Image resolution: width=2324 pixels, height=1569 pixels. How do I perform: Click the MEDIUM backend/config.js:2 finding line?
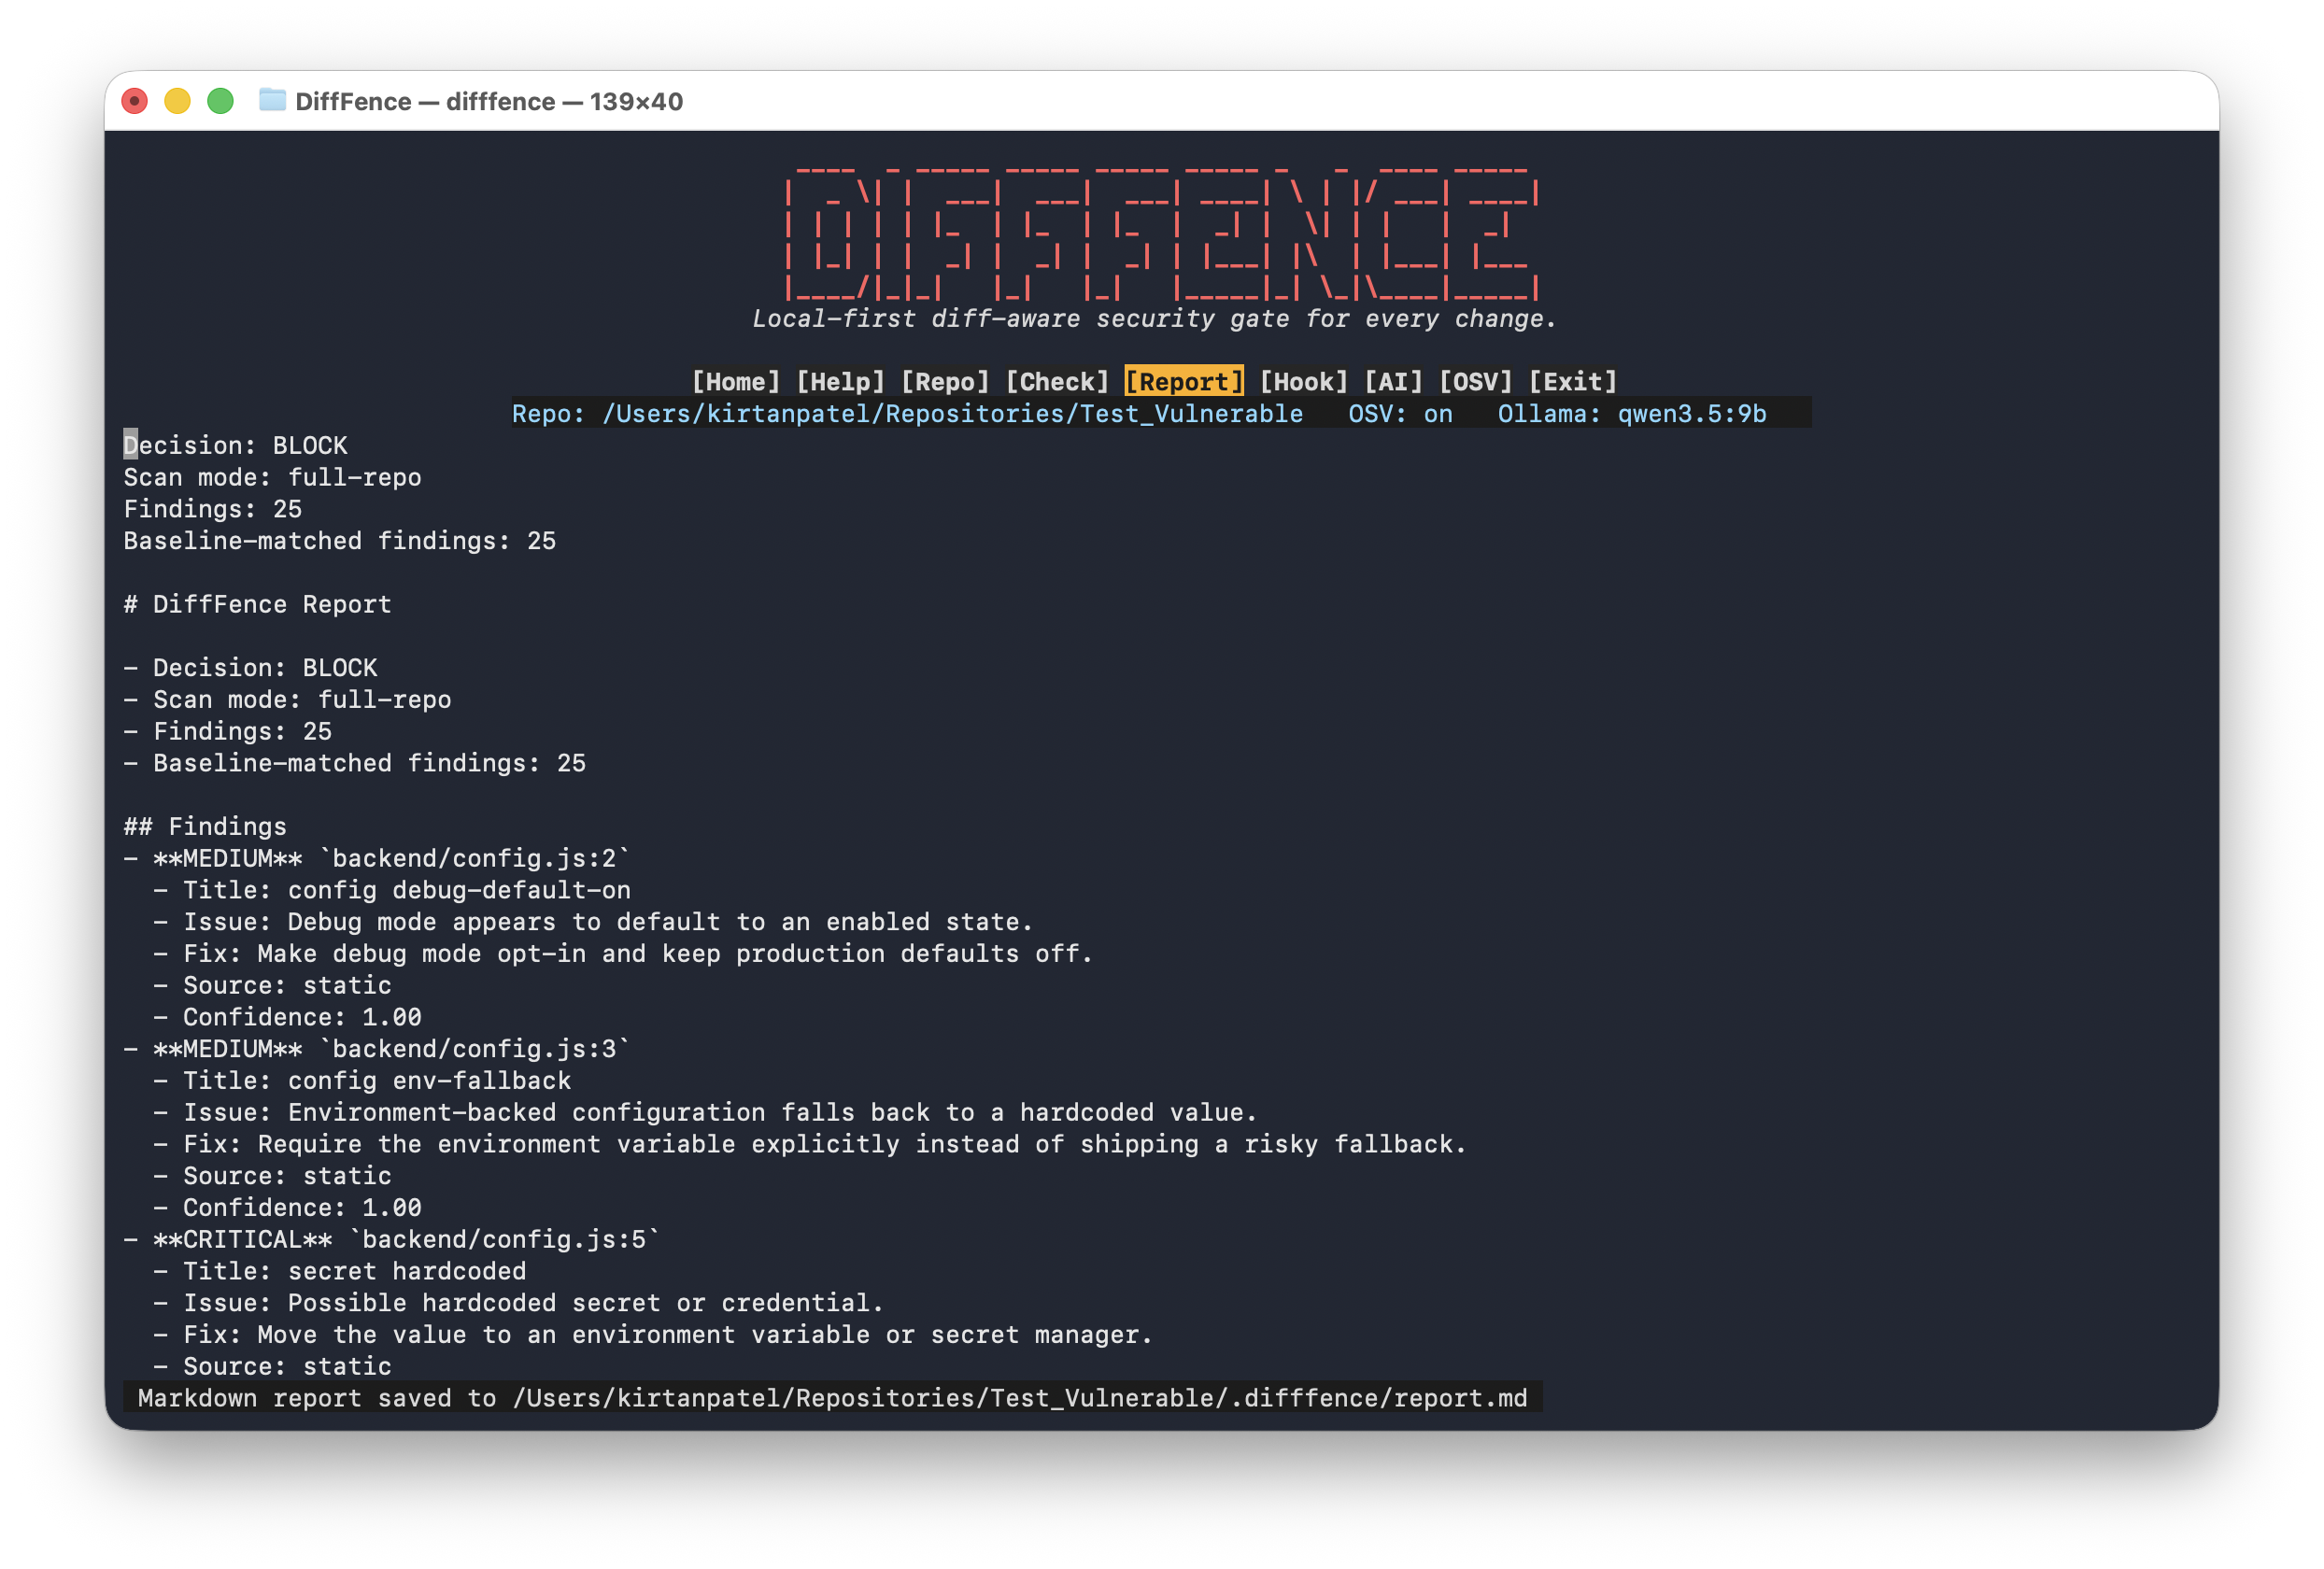pyautogui.click(x=377, y=859)
